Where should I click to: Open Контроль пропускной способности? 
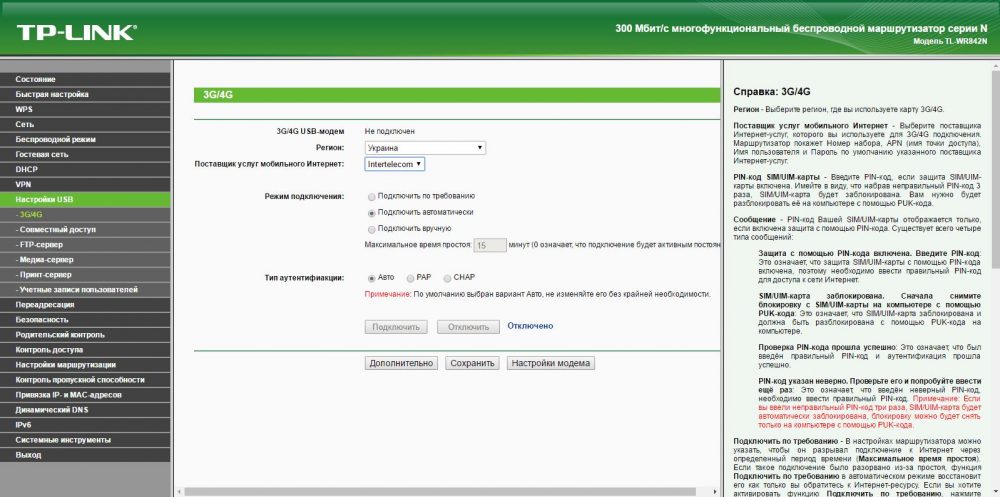[x=85, y=380]
